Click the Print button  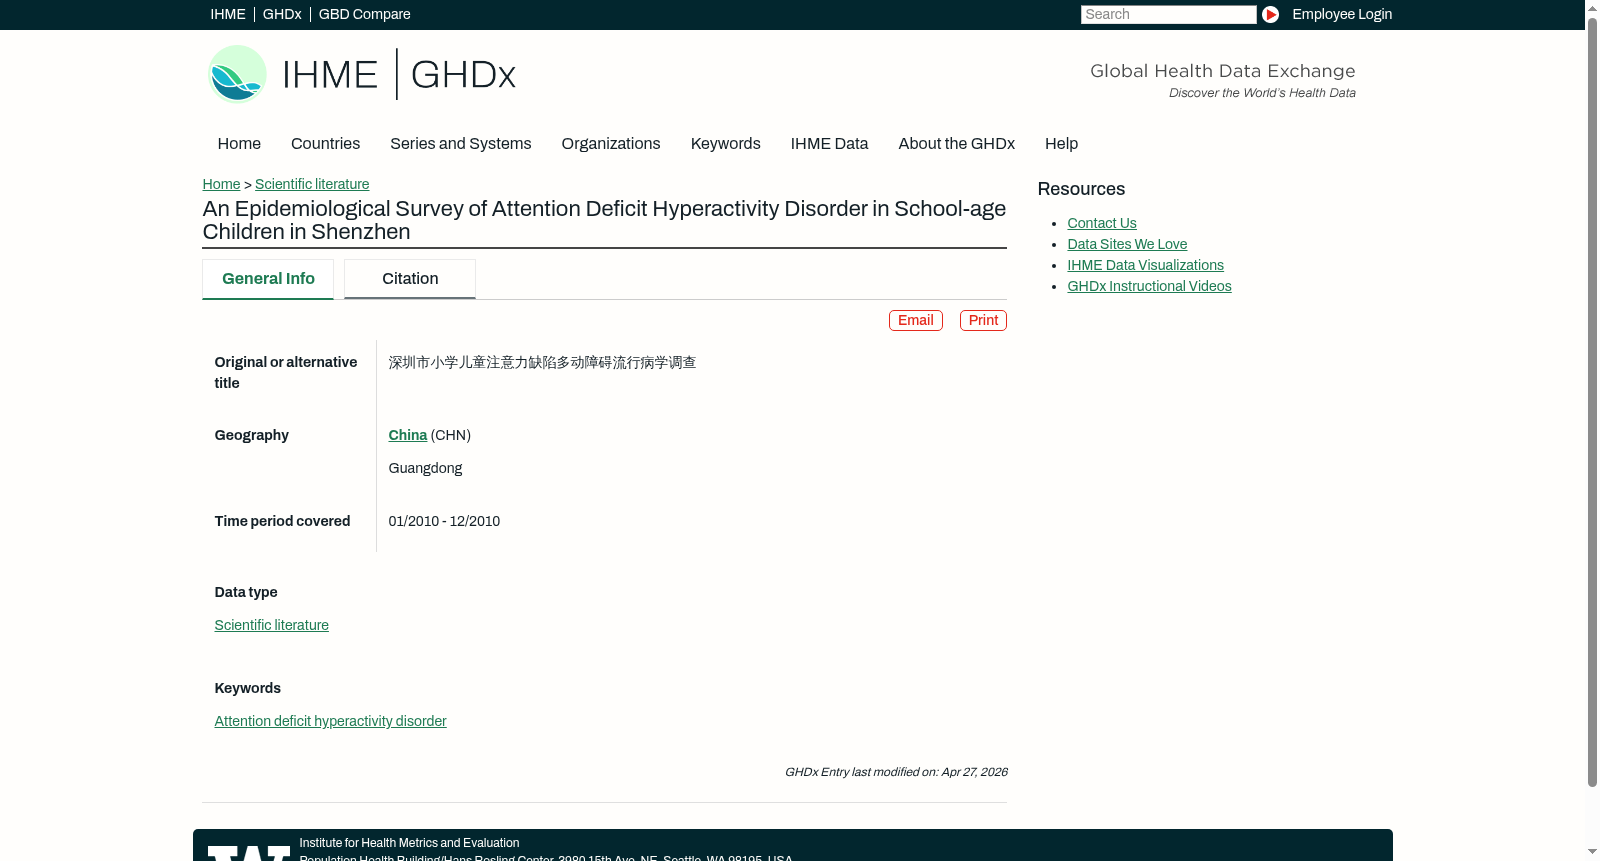(x=983, y=320)
